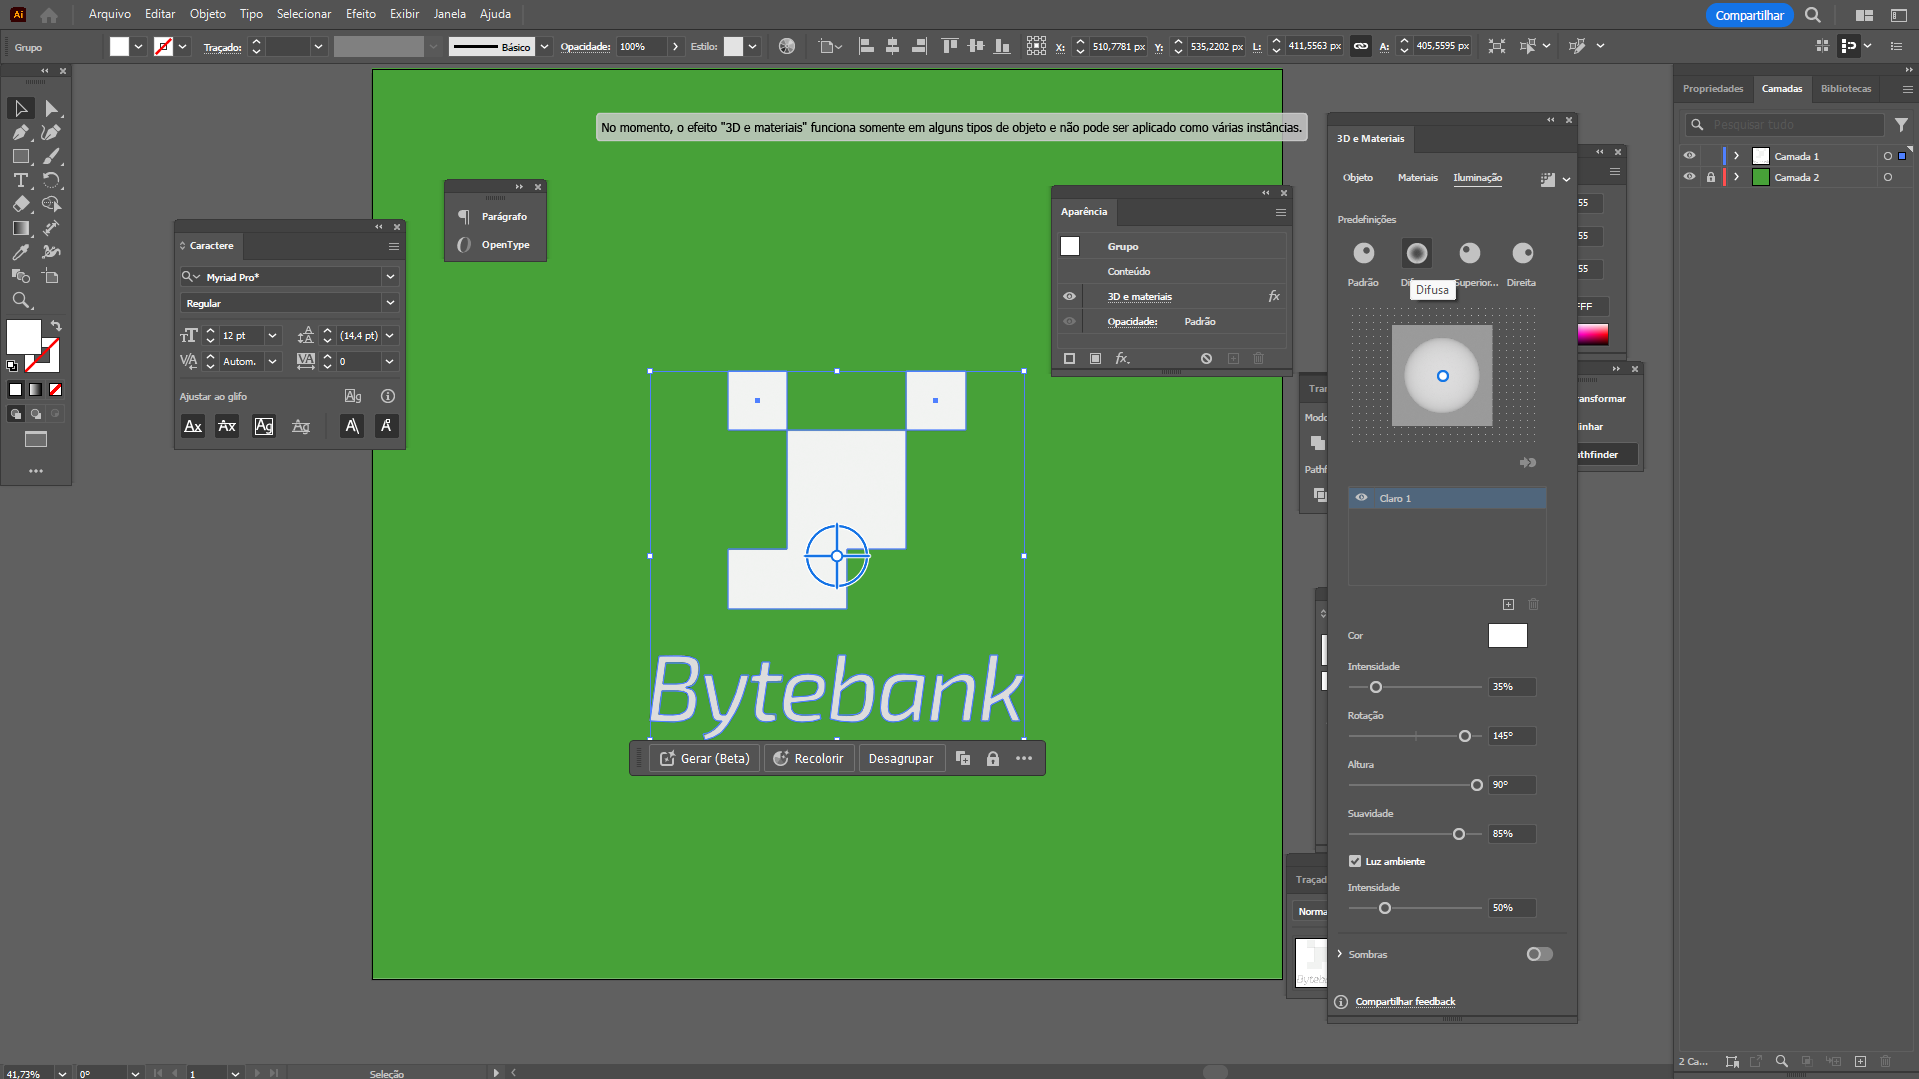Toggle constrain width and height proportions
Image resolution: width=1919 pixels, height=1079 pixels.
pyautogui.click(x=1361, y=46)
